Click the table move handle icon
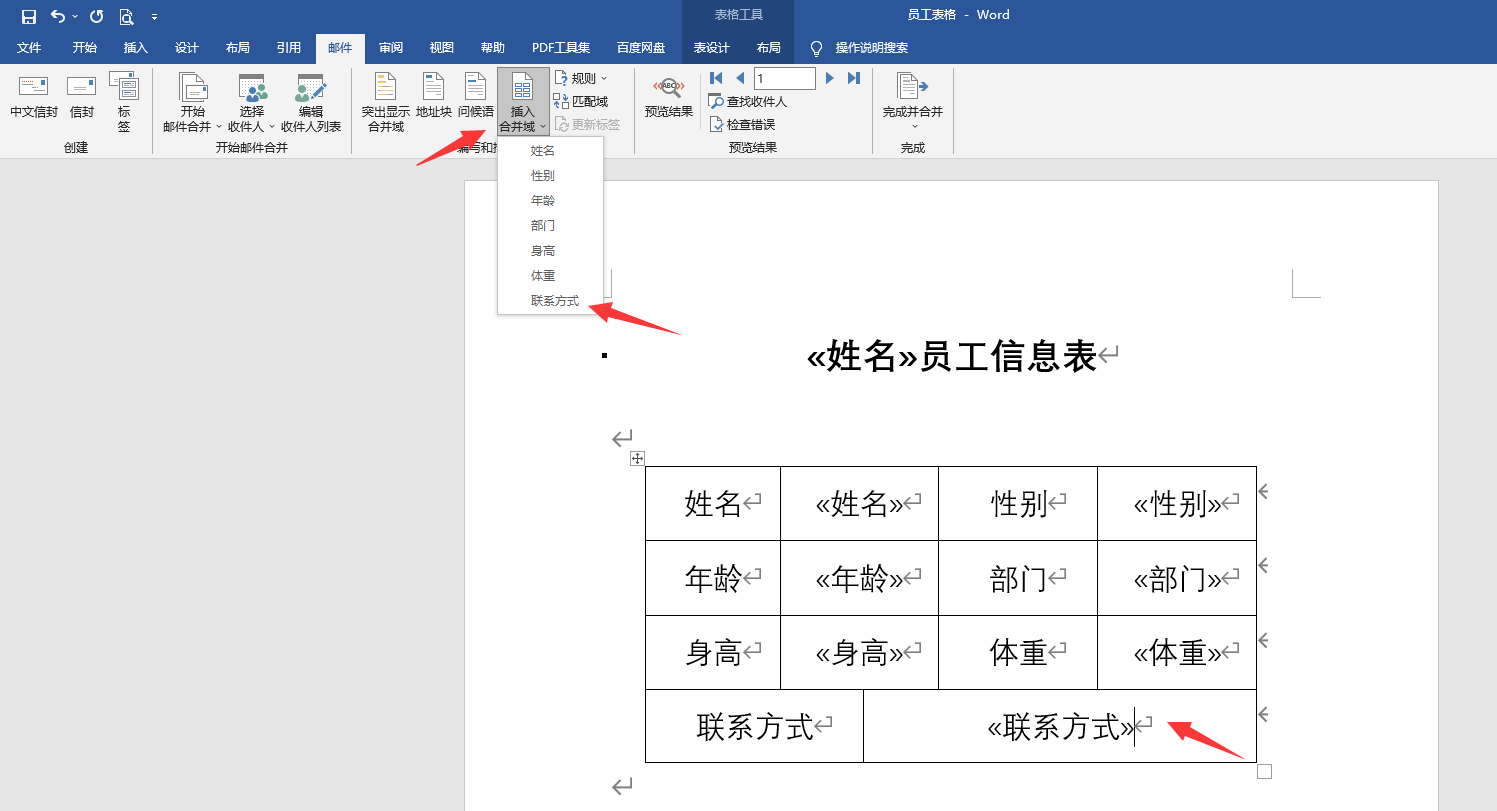The width and height of the screenshot is (1497, 811). tap(637, 458)
